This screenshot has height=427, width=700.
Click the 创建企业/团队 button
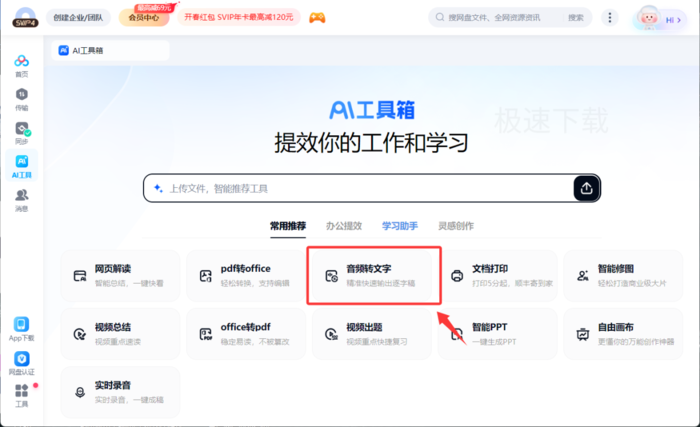pyautogui.click(x=78, y=17)
